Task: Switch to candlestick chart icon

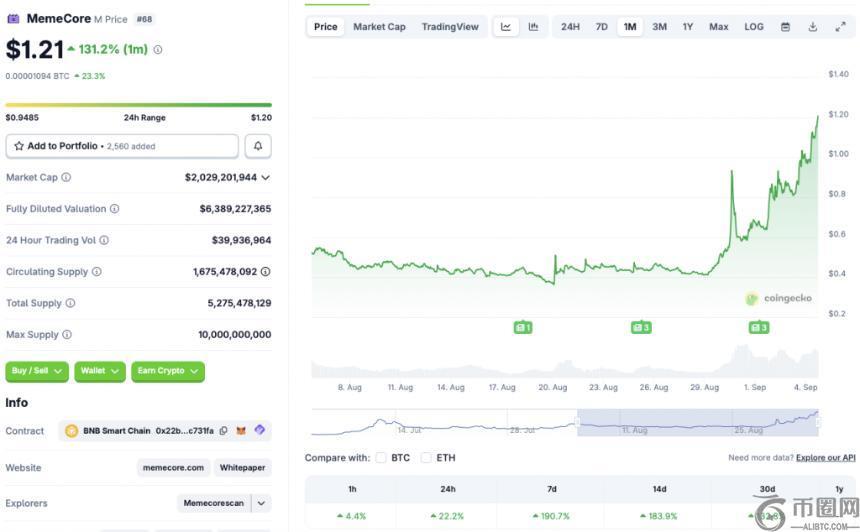Action: [533, 27]
